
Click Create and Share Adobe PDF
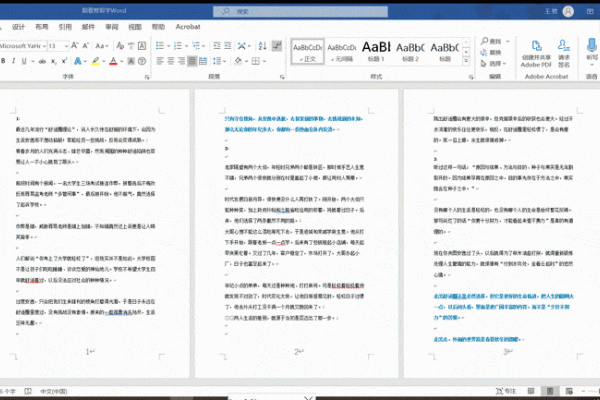pyautogui.click(x=536, y=54)
